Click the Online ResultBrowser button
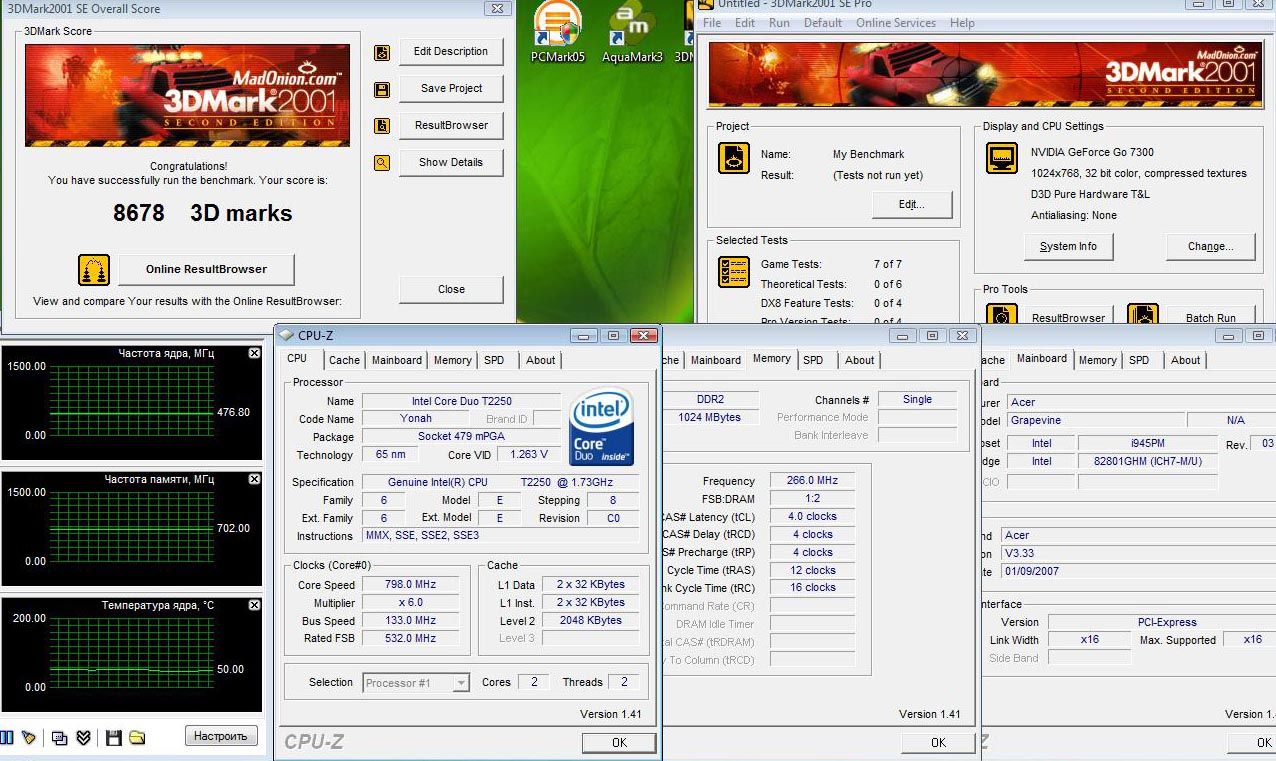The image size is (1276, 761). pyautogui.click(x=206, y=269)
